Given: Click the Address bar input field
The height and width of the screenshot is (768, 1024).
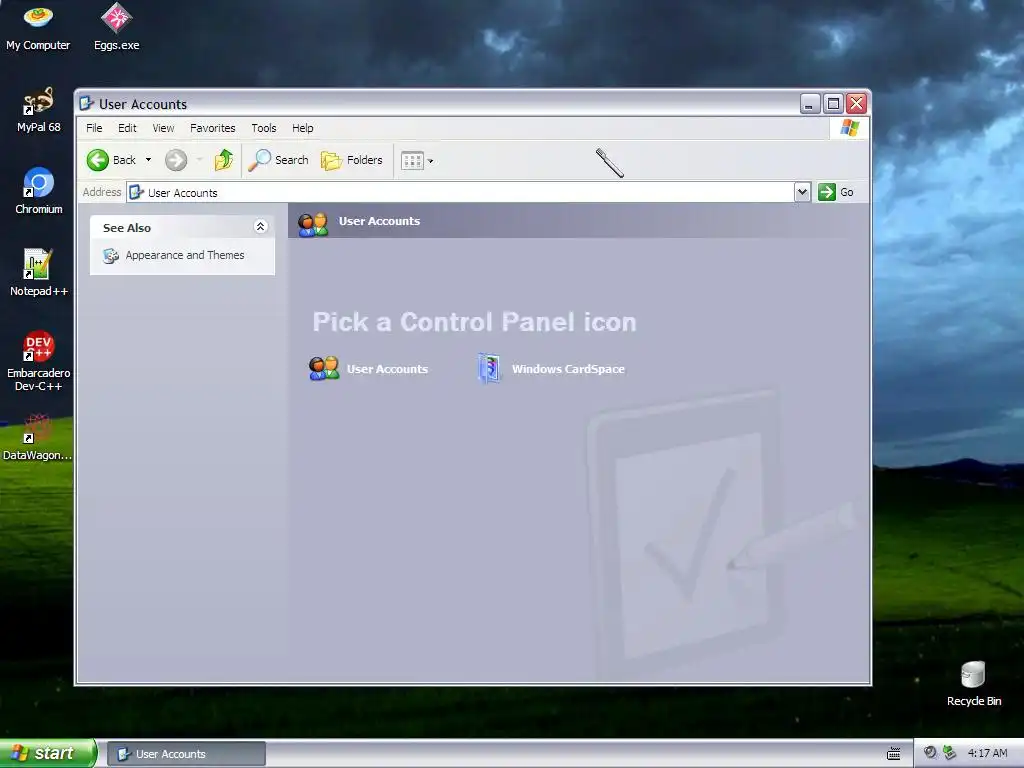Looking at the screenshot, I should (x=460, y=193).
